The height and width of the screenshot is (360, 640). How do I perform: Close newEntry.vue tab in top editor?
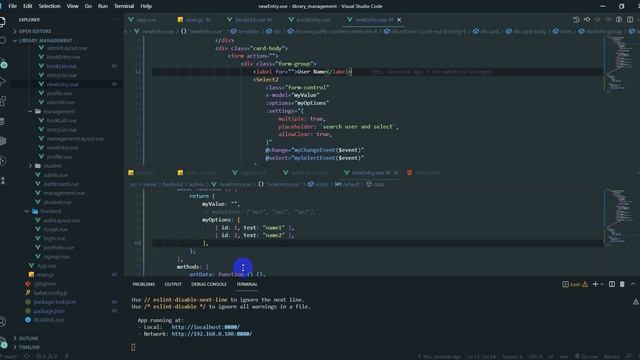399,20
